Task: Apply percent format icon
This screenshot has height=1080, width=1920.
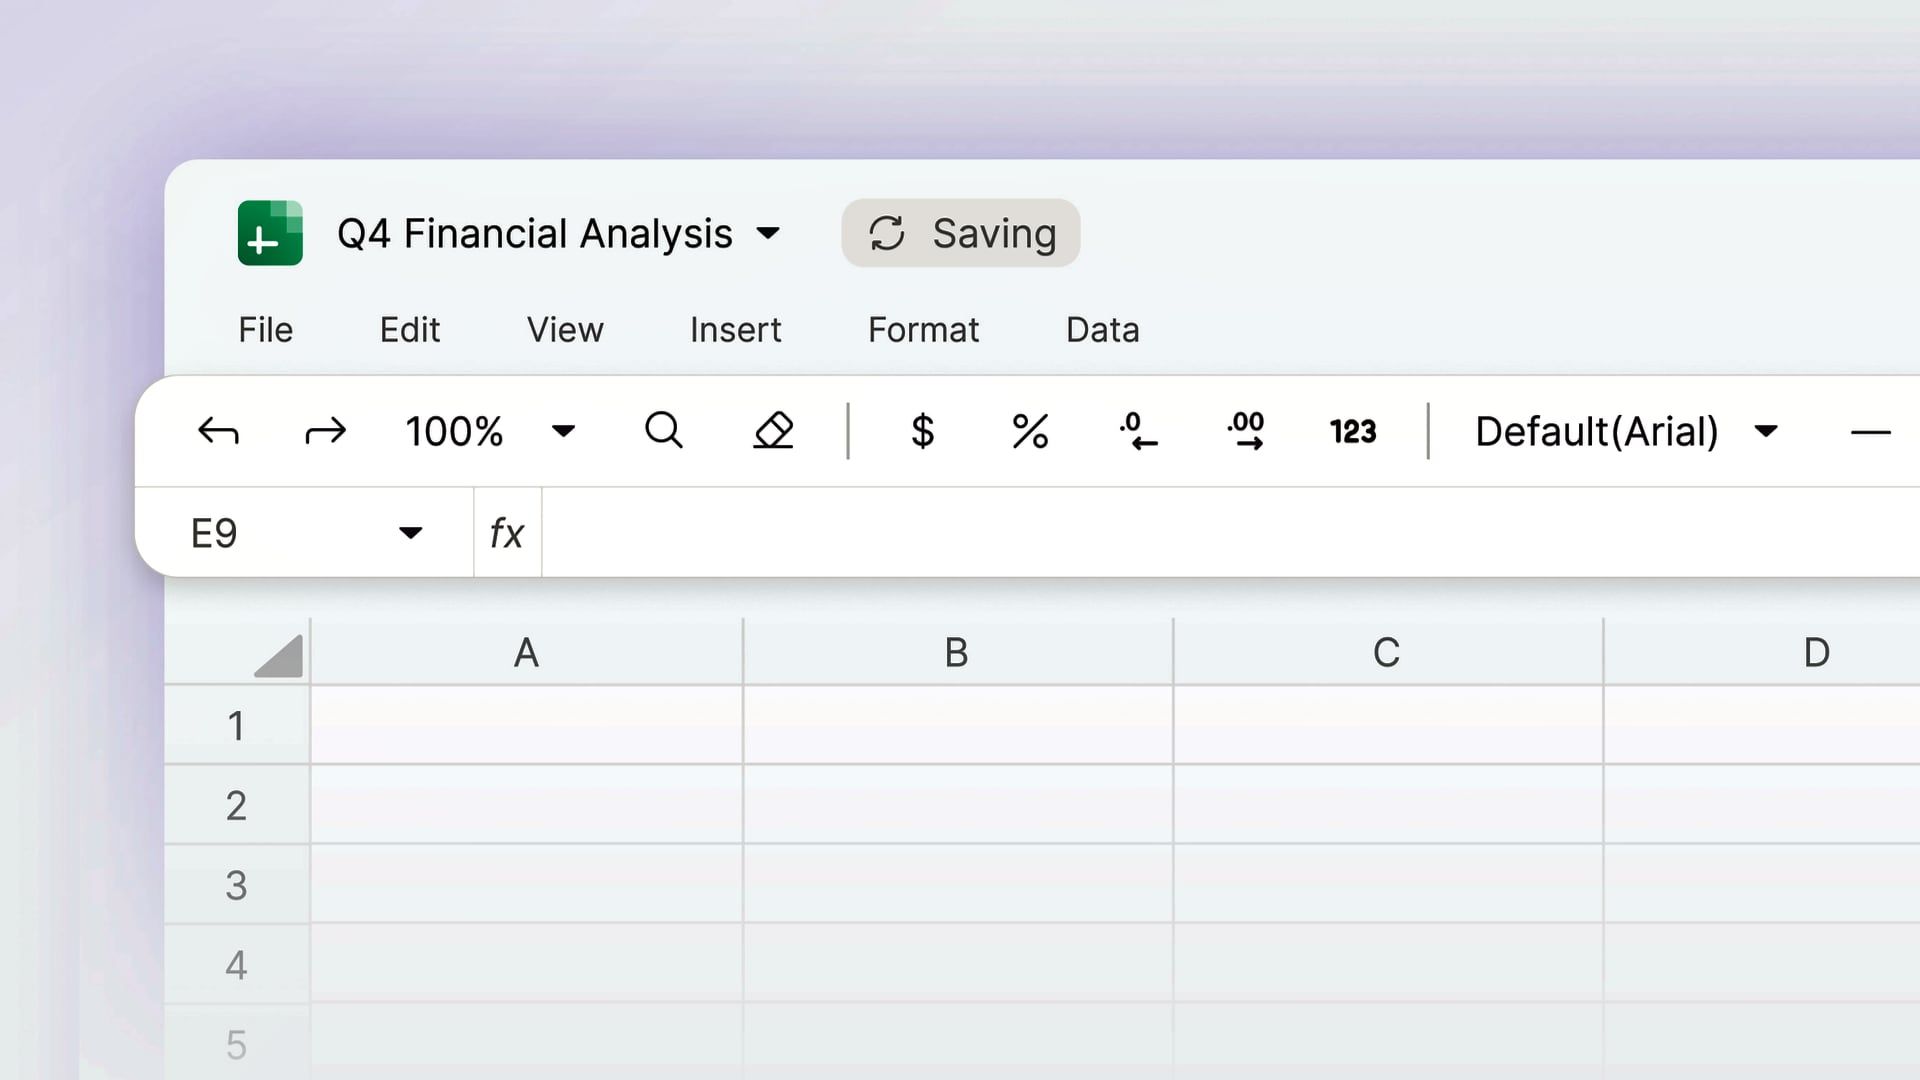Action: [1030, 432]
